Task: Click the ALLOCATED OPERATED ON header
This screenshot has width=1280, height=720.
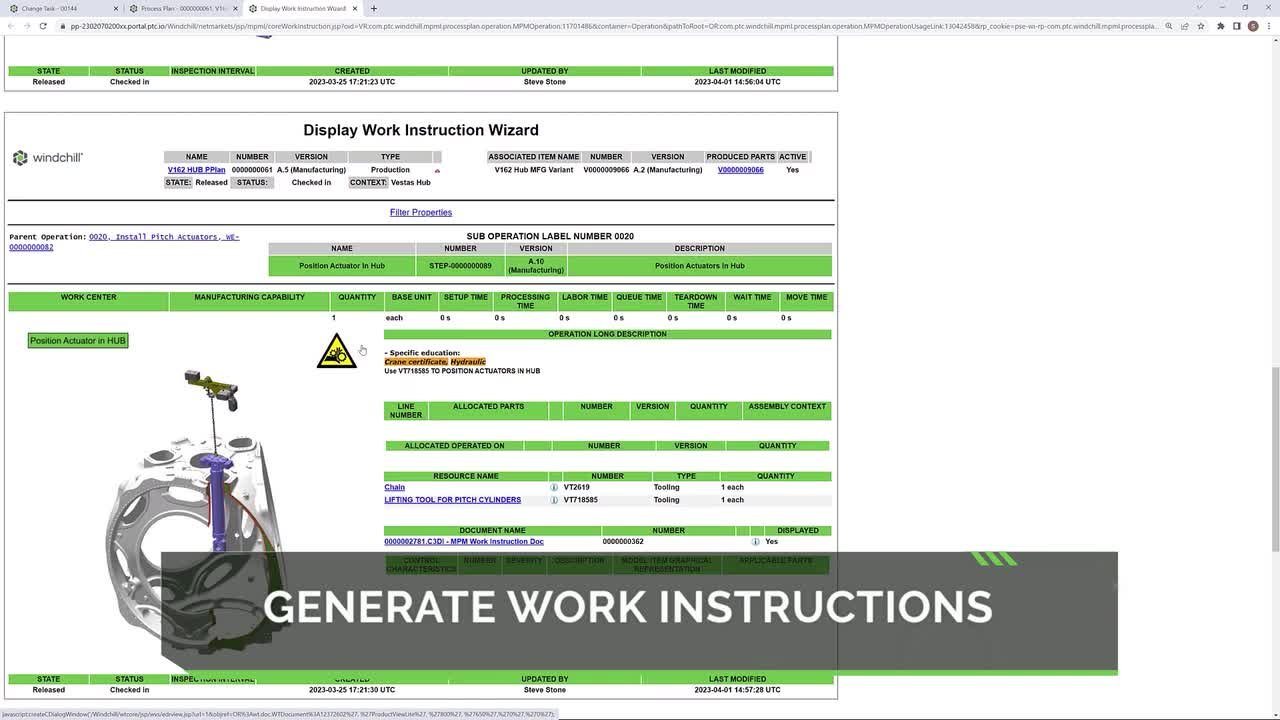Action: click(454, 446)
